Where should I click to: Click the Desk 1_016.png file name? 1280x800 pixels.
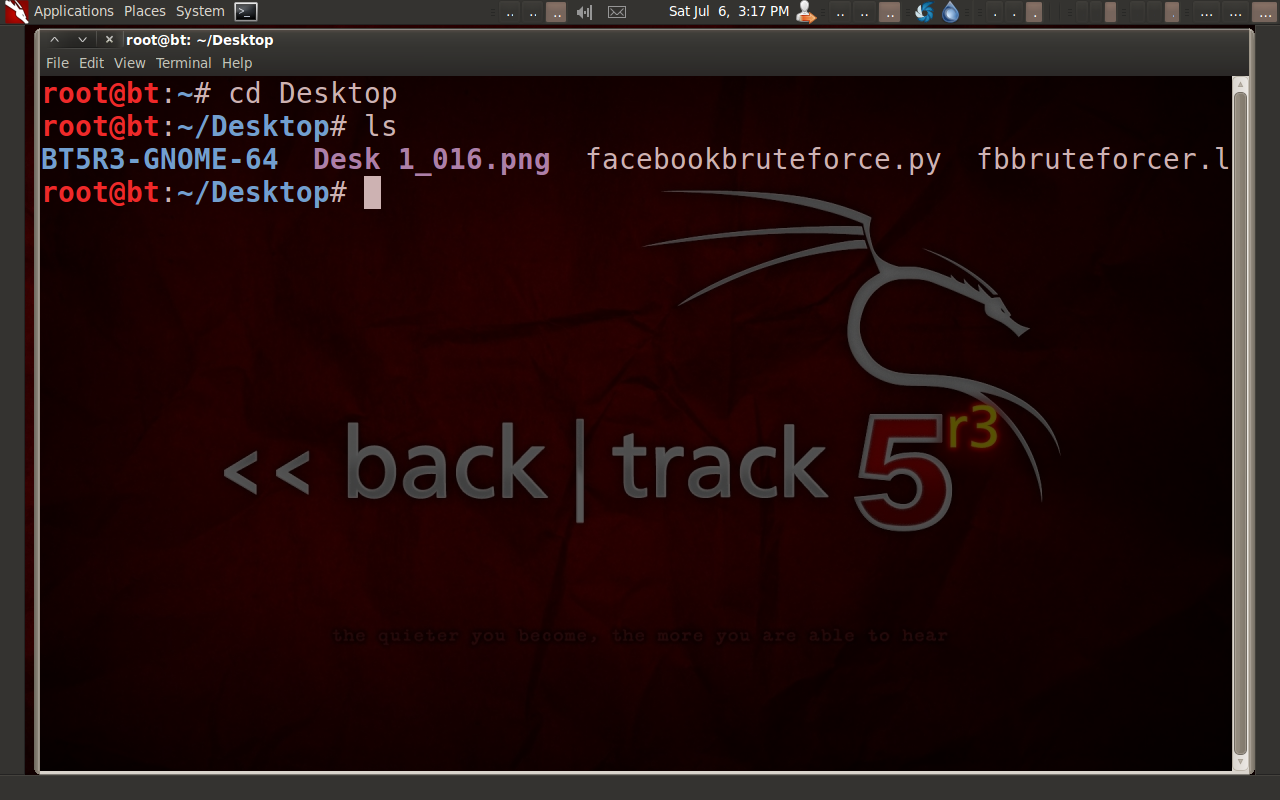click(x=432, y=159)
